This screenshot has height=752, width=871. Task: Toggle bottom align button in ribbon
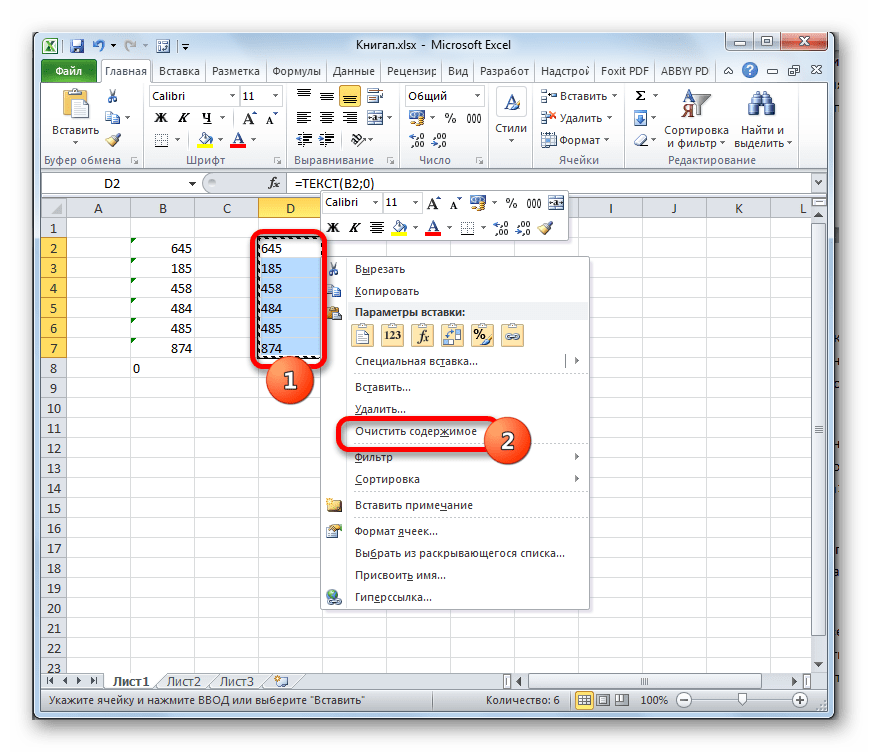[350, 97]
